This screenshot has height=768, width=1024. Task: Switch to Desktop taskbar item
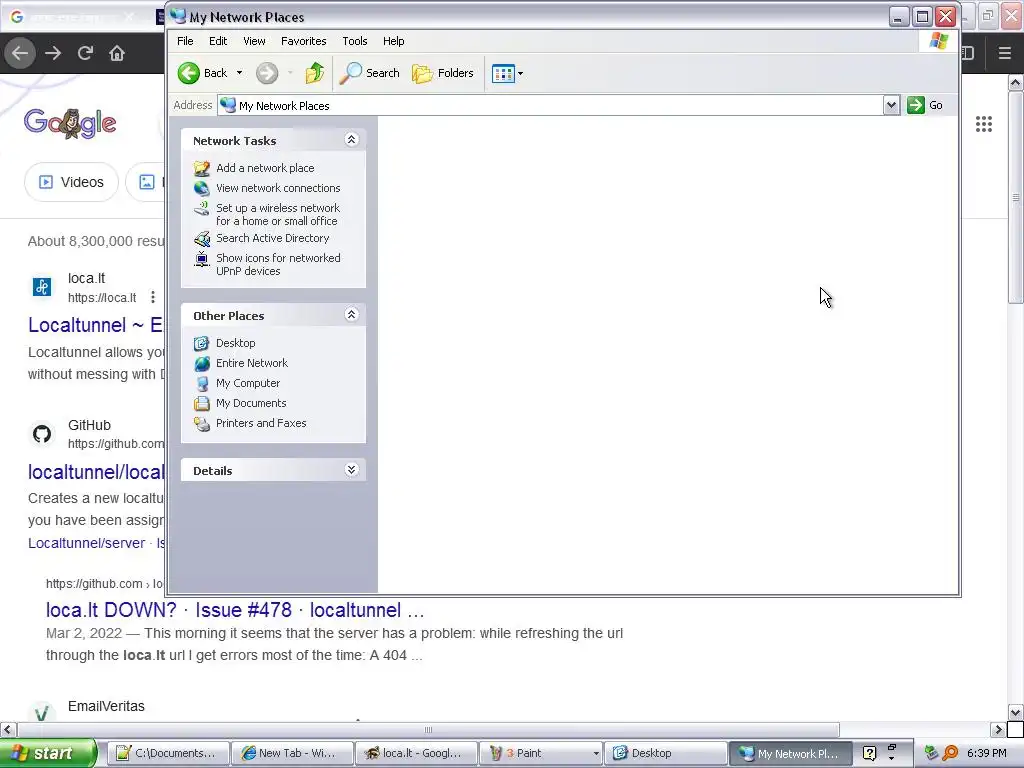click(x=665, y=753)
